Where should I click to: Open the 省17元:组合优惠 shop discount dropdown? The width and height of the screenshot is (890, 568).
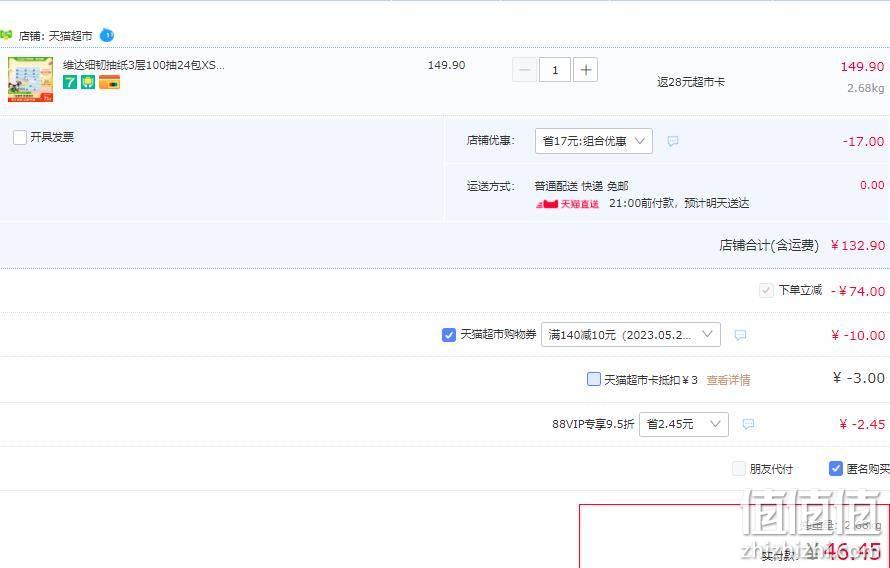[x=594, y=141]
